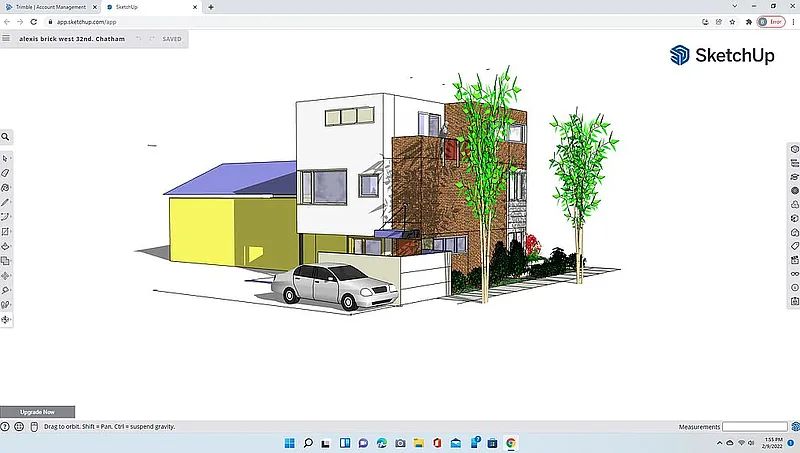This screenshot has height=453, width=800.
Task: Click the Windows Start button
Action: pos(288,442)
